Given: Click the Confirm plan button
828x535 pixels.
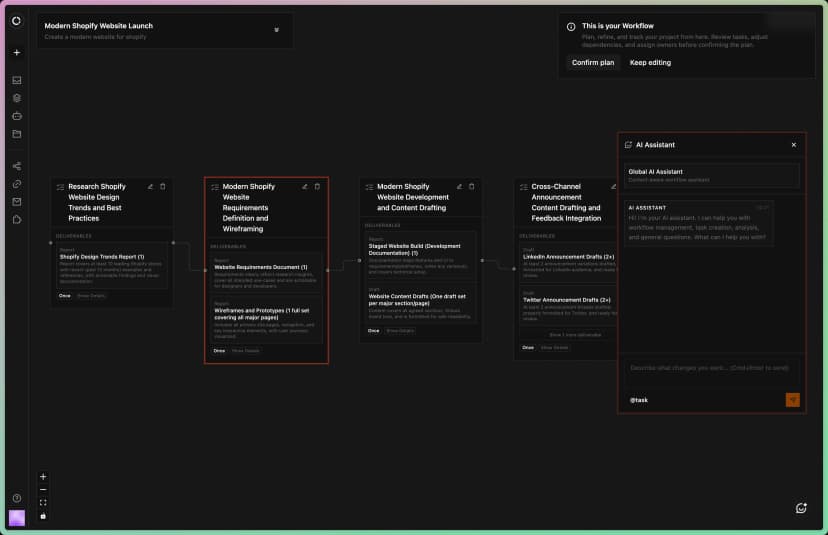Looking at the screenshot, I should [x=593, y=62].
